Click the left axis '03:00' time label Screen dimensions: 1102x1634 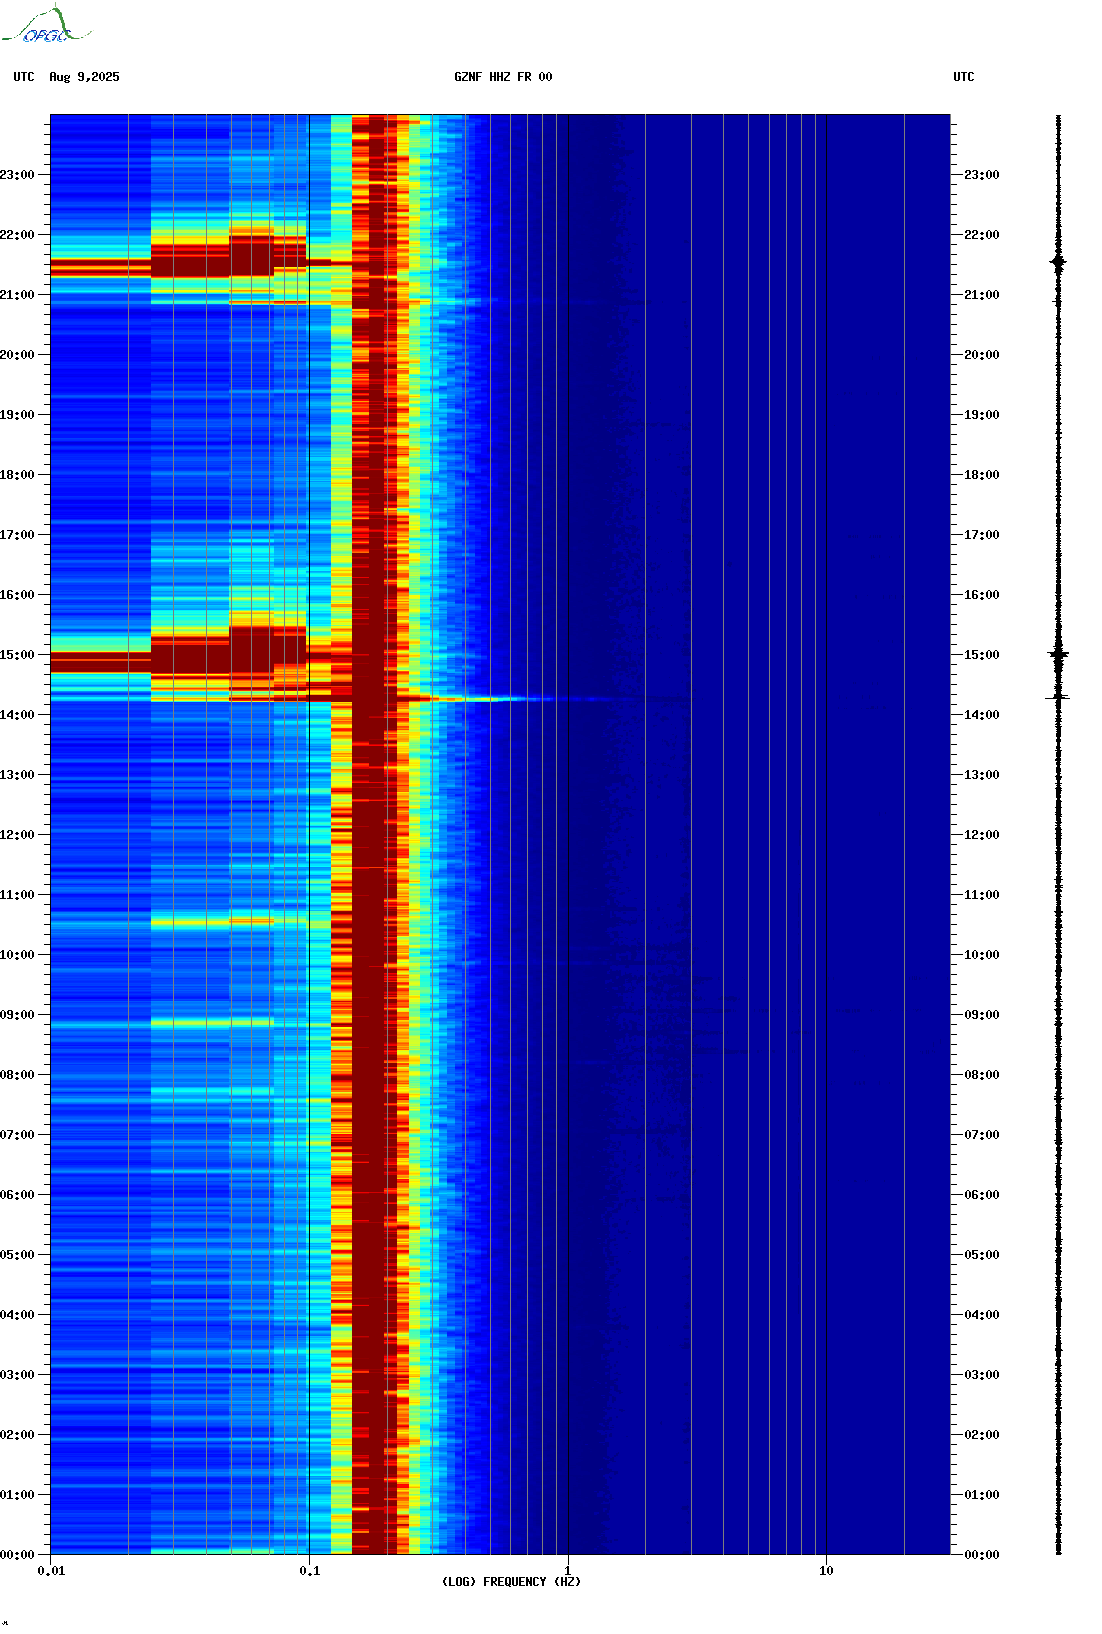pos(17,1375)
